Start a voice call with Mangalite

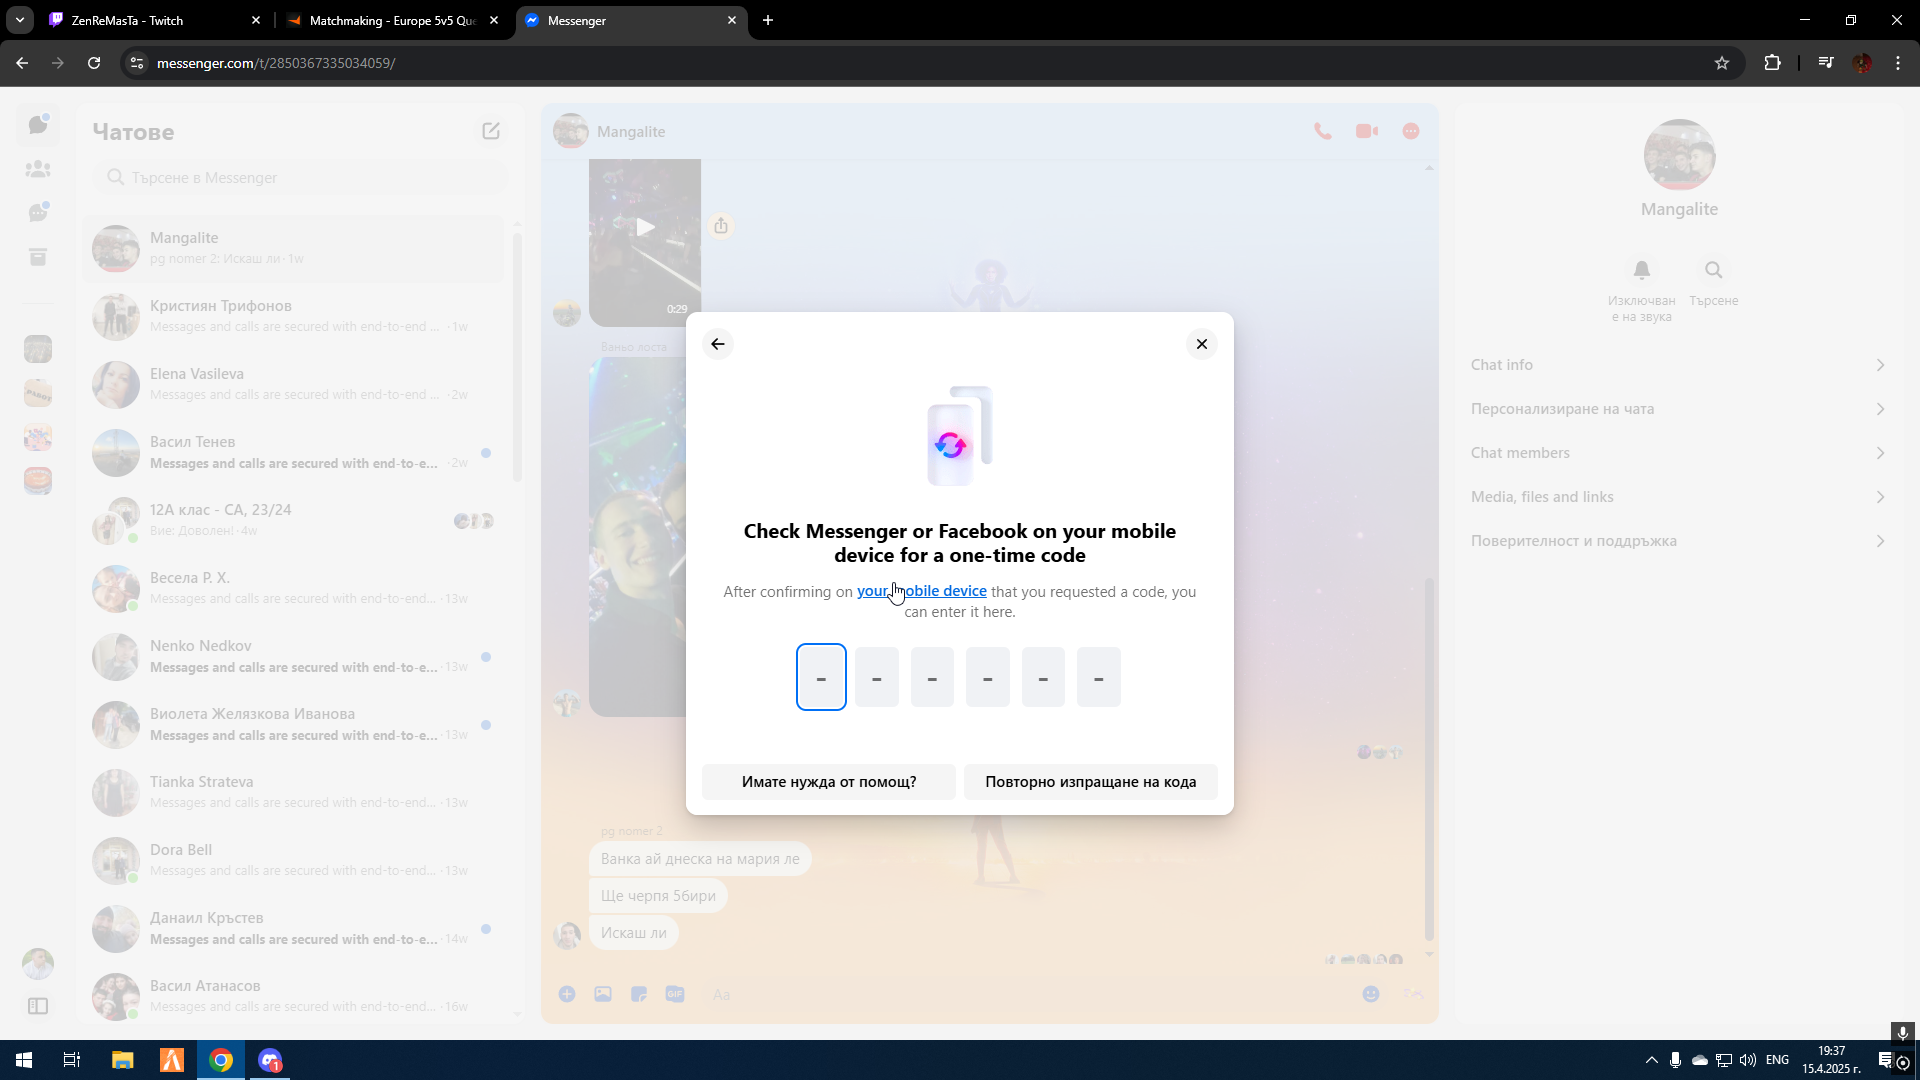[1322, 131]
